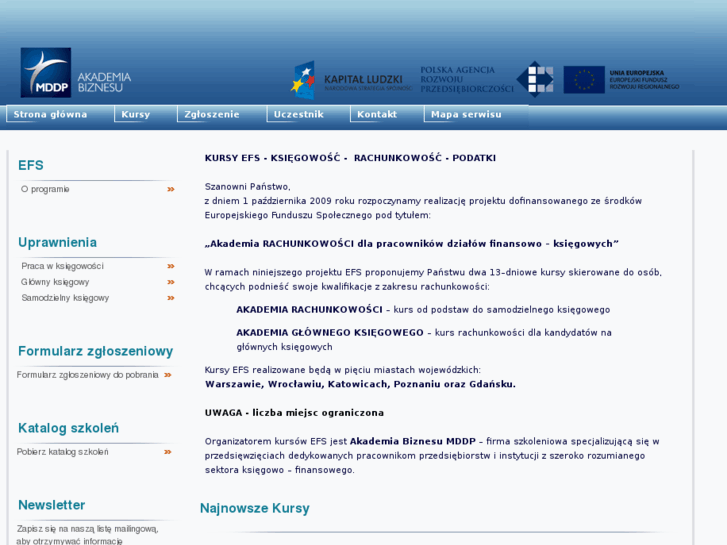
Task: Click the KURSY EFS - KSIĘGOWOŚĆ title
Action: click(x=350, y=158)
